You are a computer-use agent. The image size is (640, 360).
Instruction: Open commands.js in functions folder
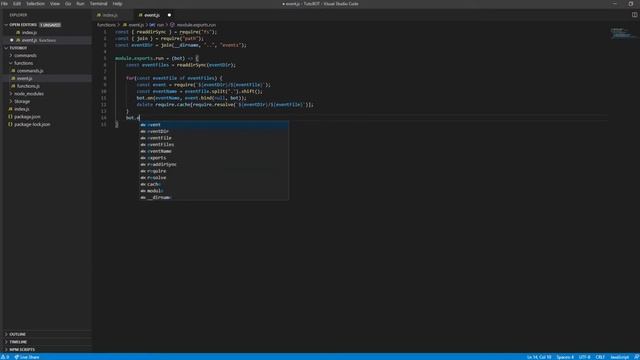30,71
